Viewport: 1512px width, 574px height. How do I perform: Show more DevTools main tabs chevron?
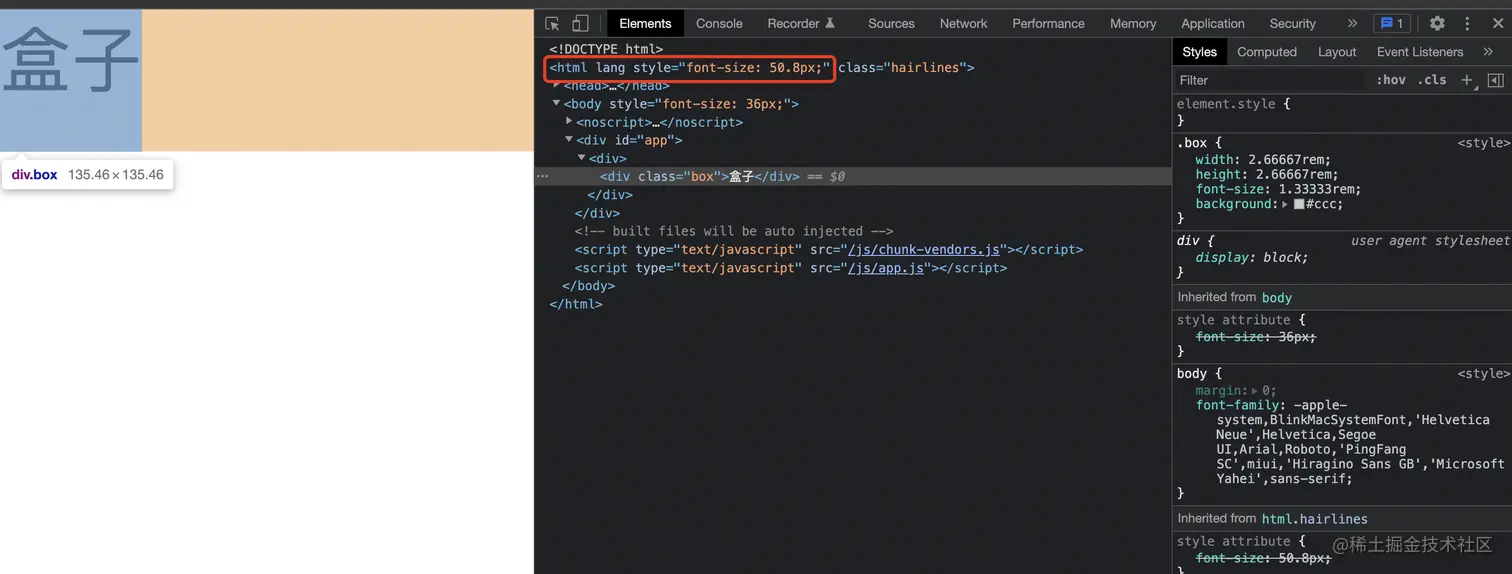[1352, 23]
